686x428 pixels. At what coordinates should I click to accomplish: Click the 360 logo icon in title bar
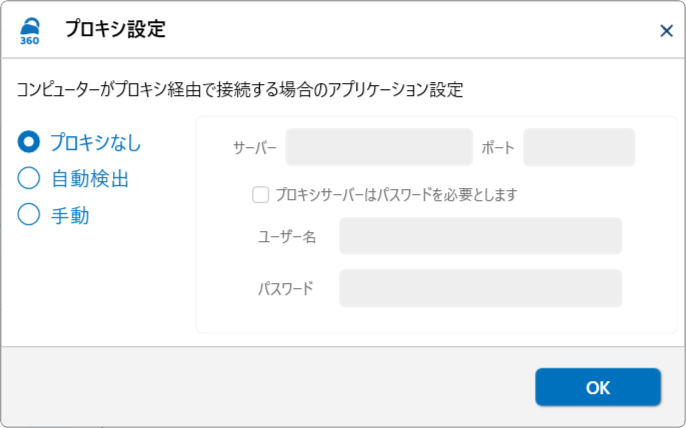click(30, 31)
